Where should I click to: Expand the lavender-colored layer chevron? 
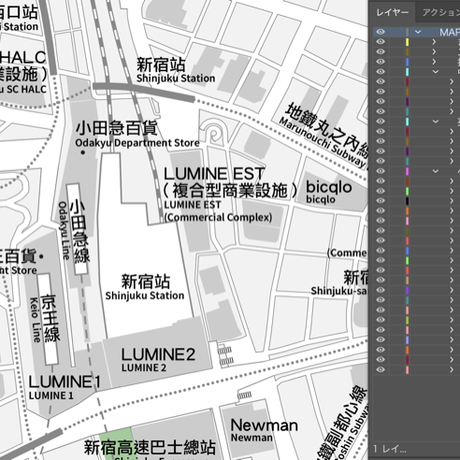point(451,340)
